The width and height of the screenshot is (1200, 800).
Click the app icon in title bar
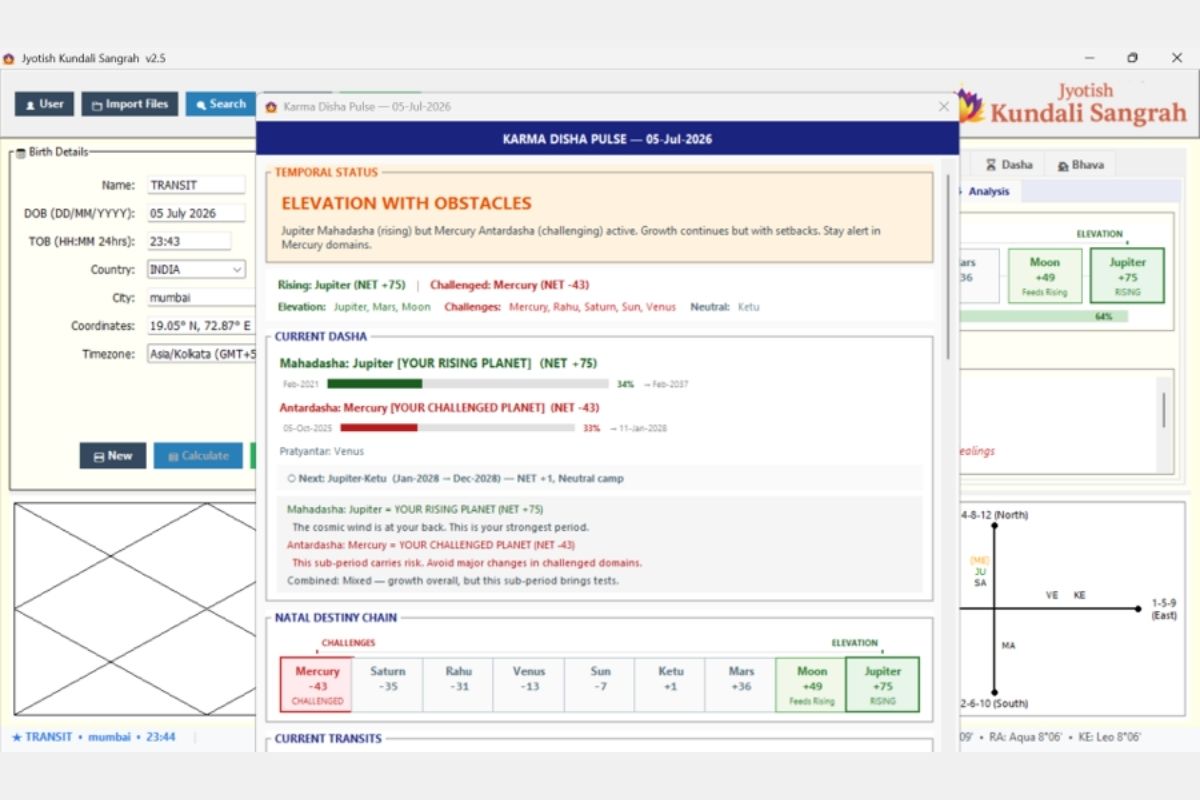[x=9, y=58]
